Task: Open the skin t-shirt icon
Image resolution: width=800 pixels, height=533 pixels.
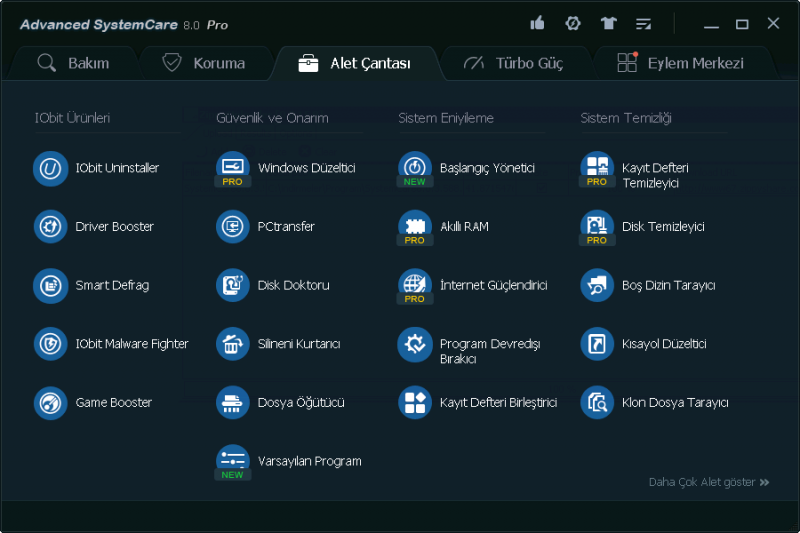Action: [609, 23]
